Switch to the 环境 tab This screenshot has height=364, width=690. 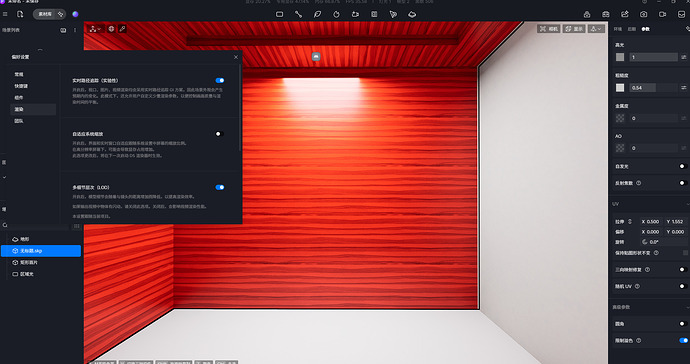(x=618, y=29)
